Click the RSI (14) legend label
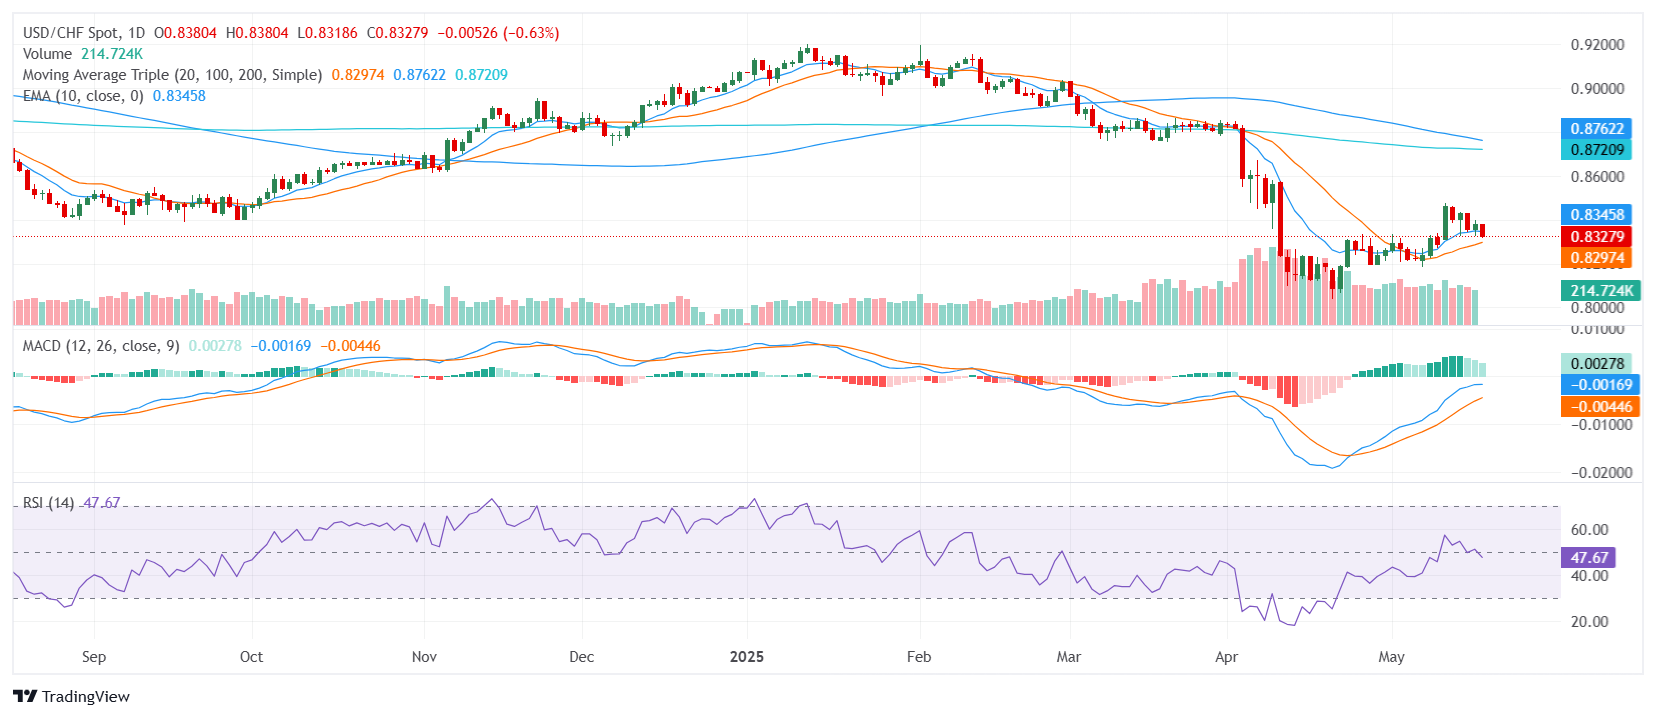Image resolution: width=1656 pixels, height=718 pixels. point(49,503)
